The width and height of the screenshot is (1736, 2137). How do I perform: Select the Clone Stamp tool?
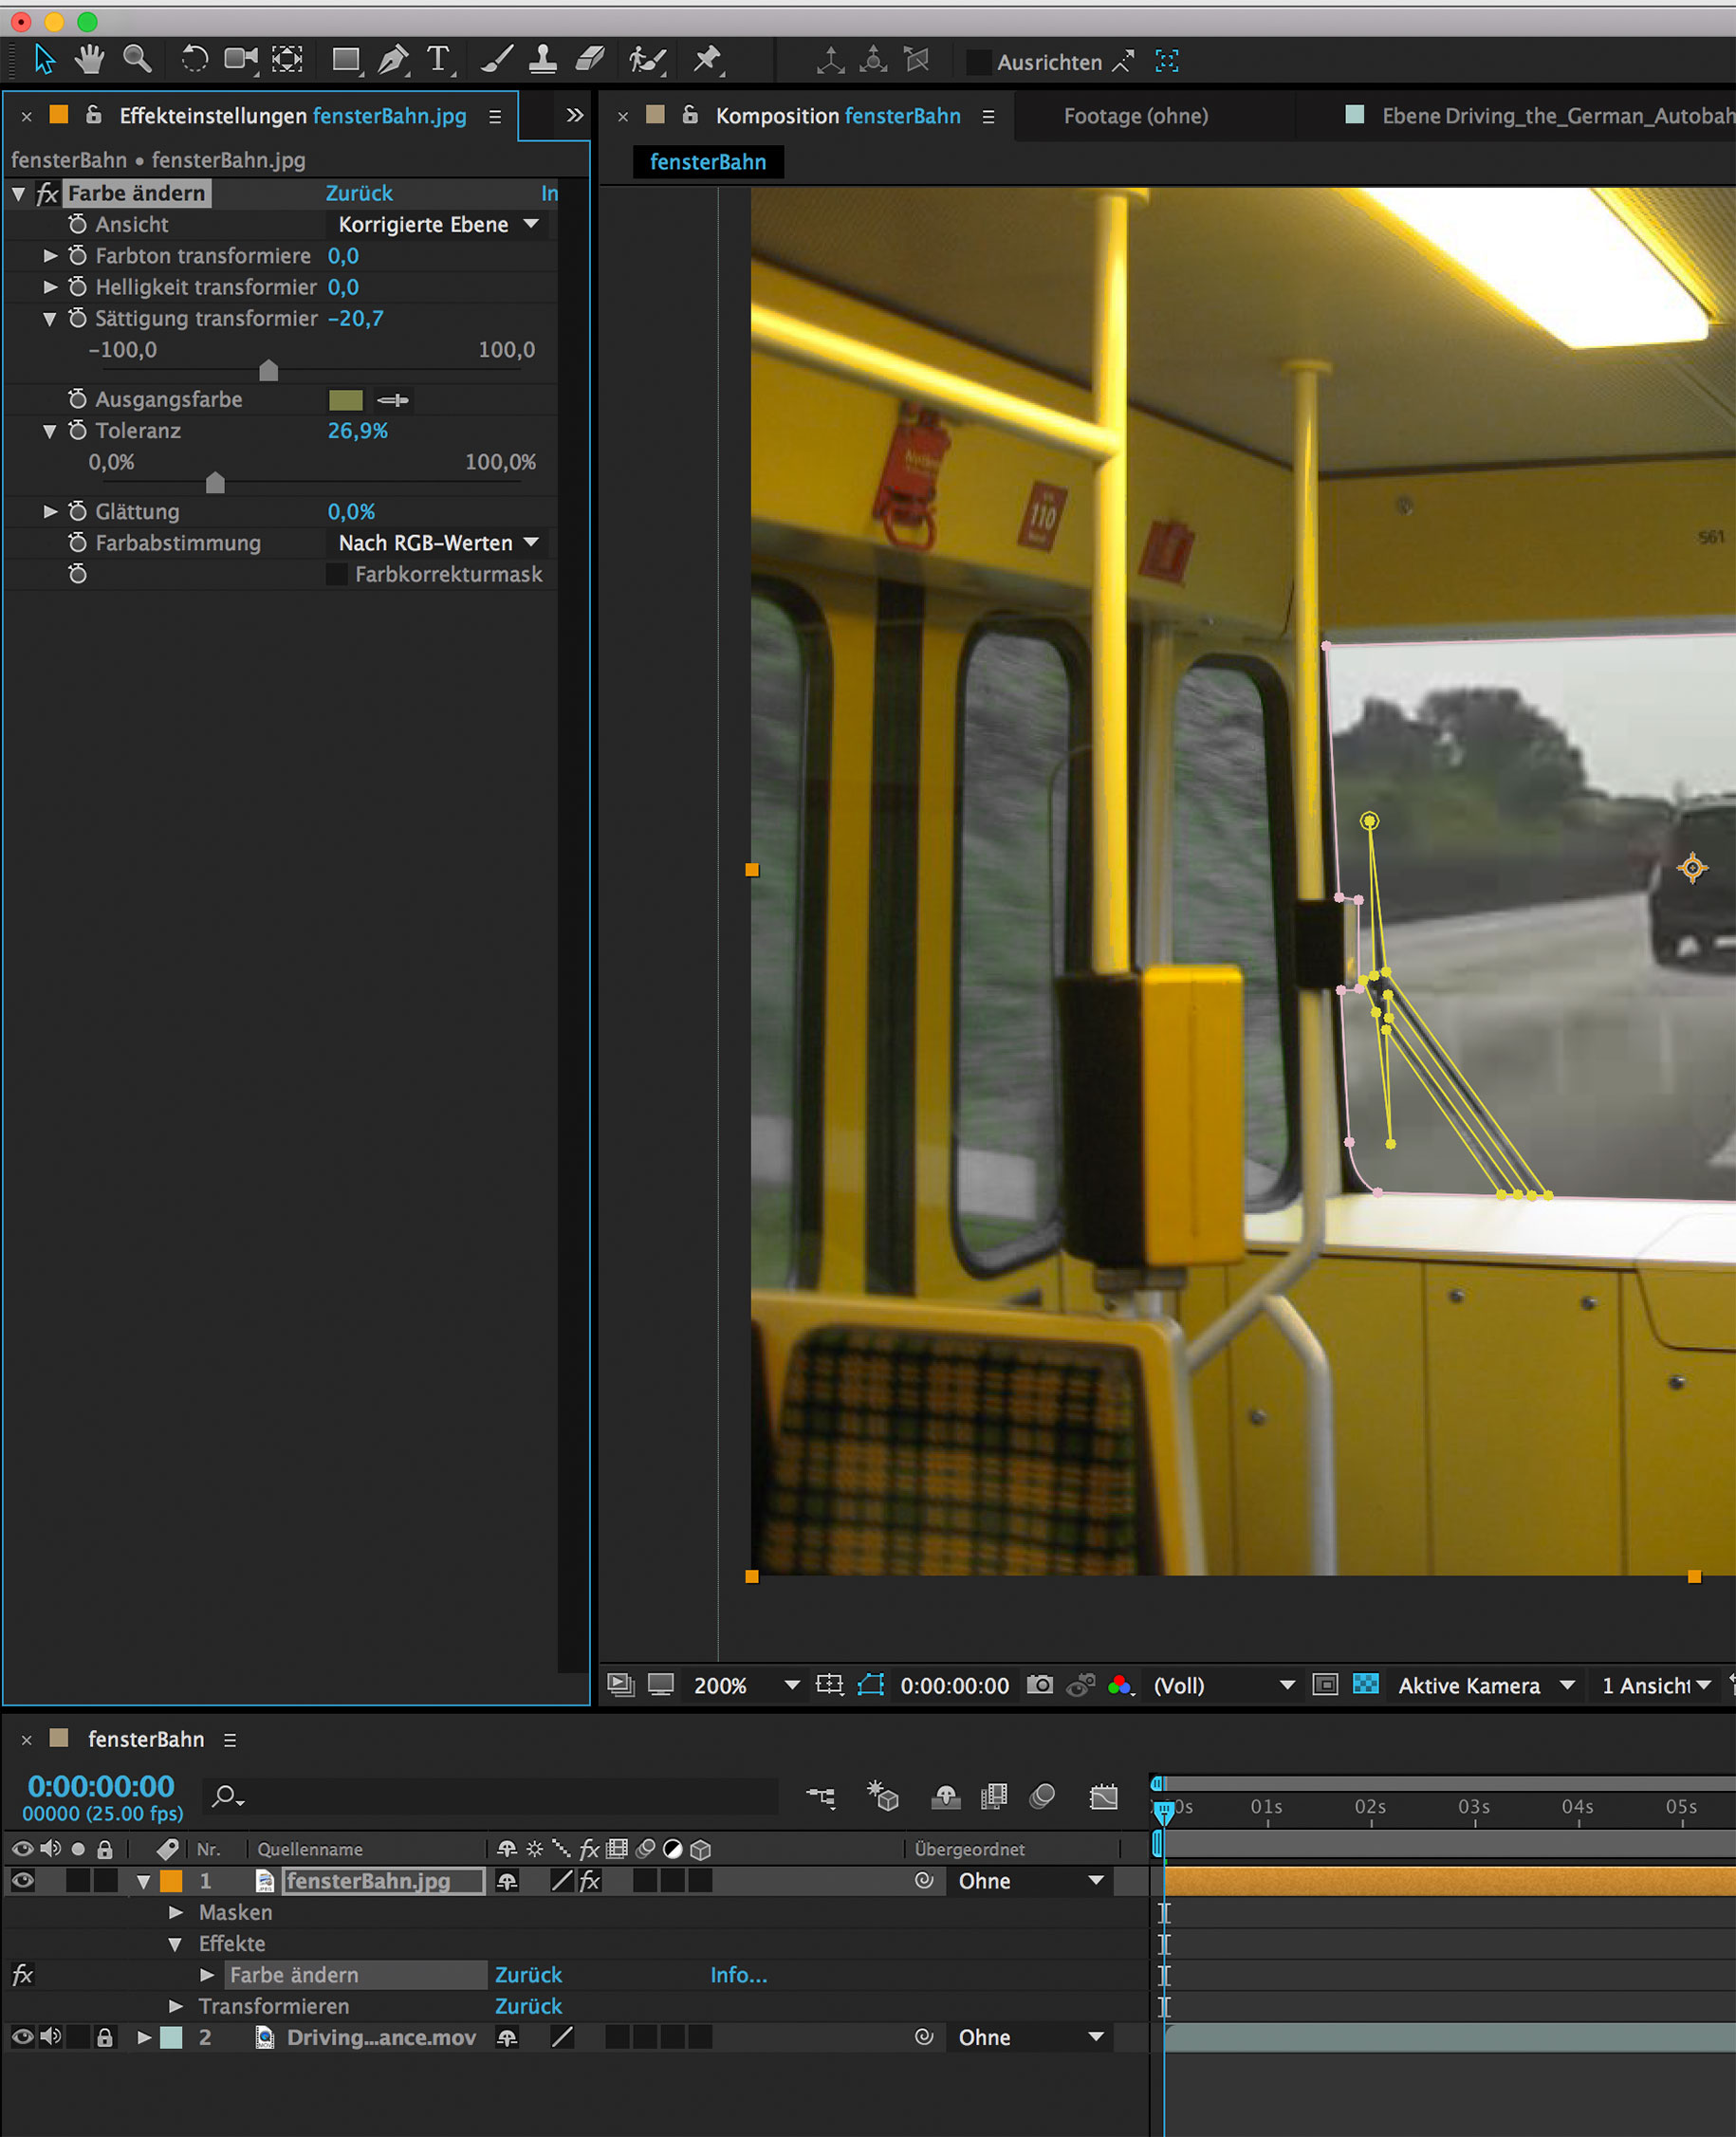(543, 60)
